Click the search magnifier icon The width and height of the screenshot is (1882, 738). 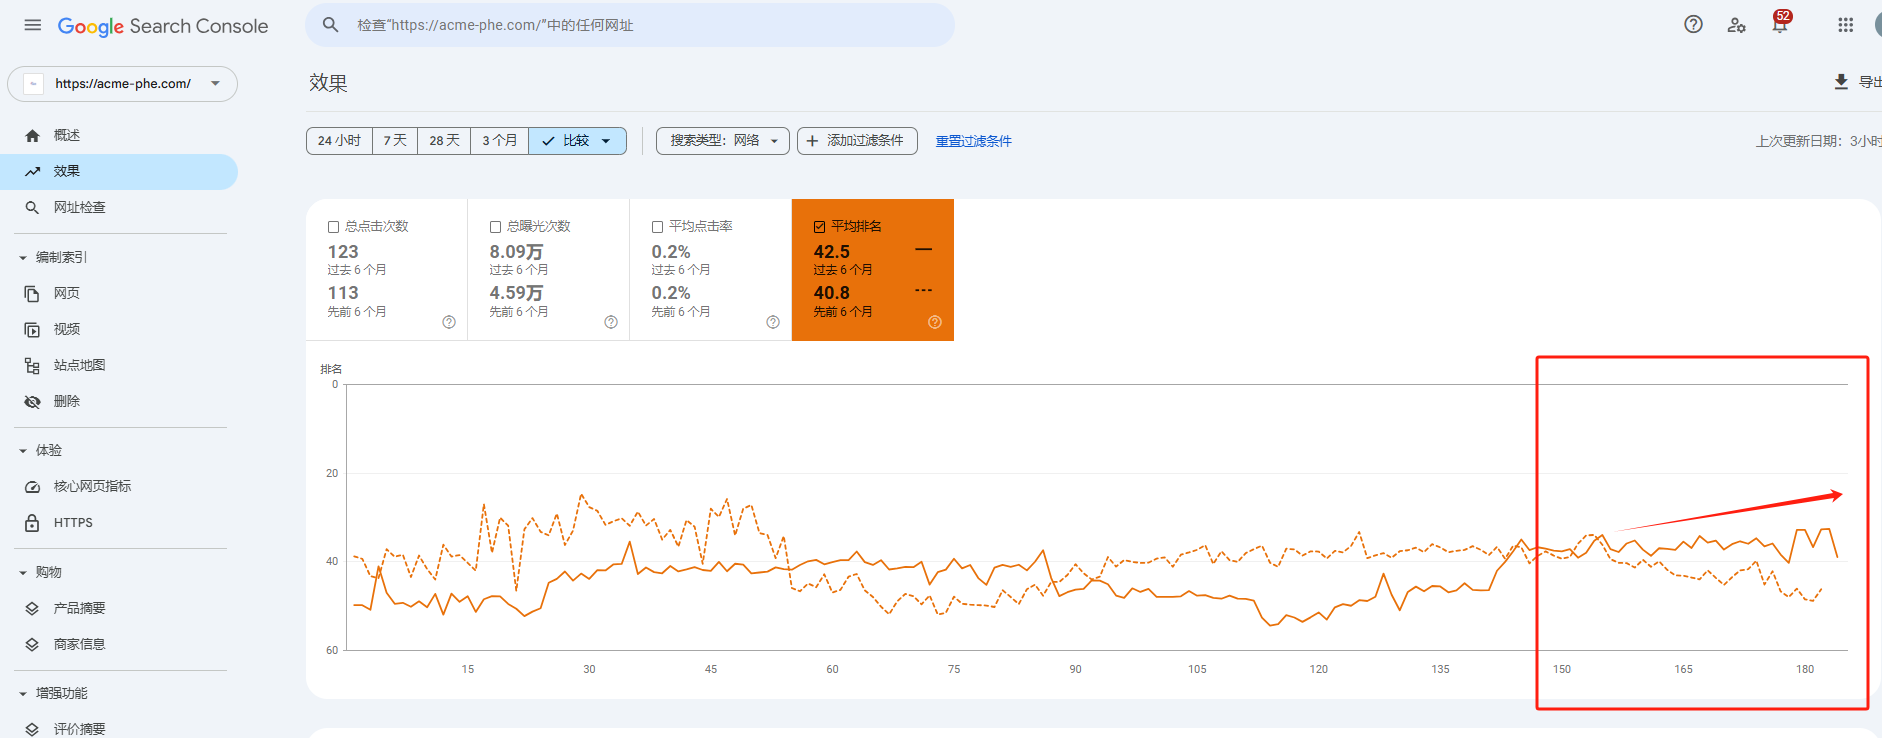click(x=331, y=25)
